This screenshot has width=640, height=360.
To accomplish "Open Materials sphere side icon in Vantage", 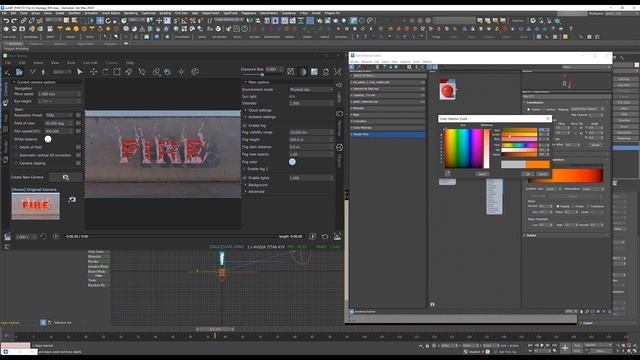I will tap(339, 114).
